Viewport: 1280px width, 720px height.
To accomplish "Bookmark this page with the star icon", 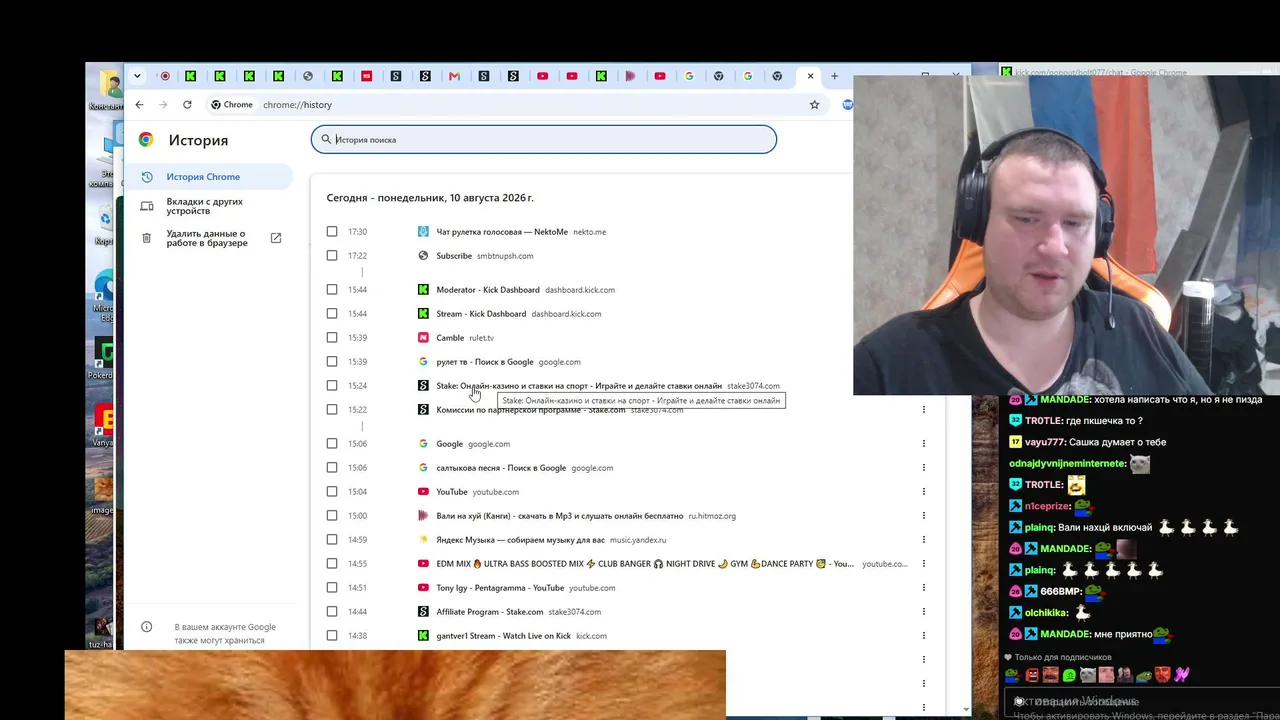I will tap(814, 104).
